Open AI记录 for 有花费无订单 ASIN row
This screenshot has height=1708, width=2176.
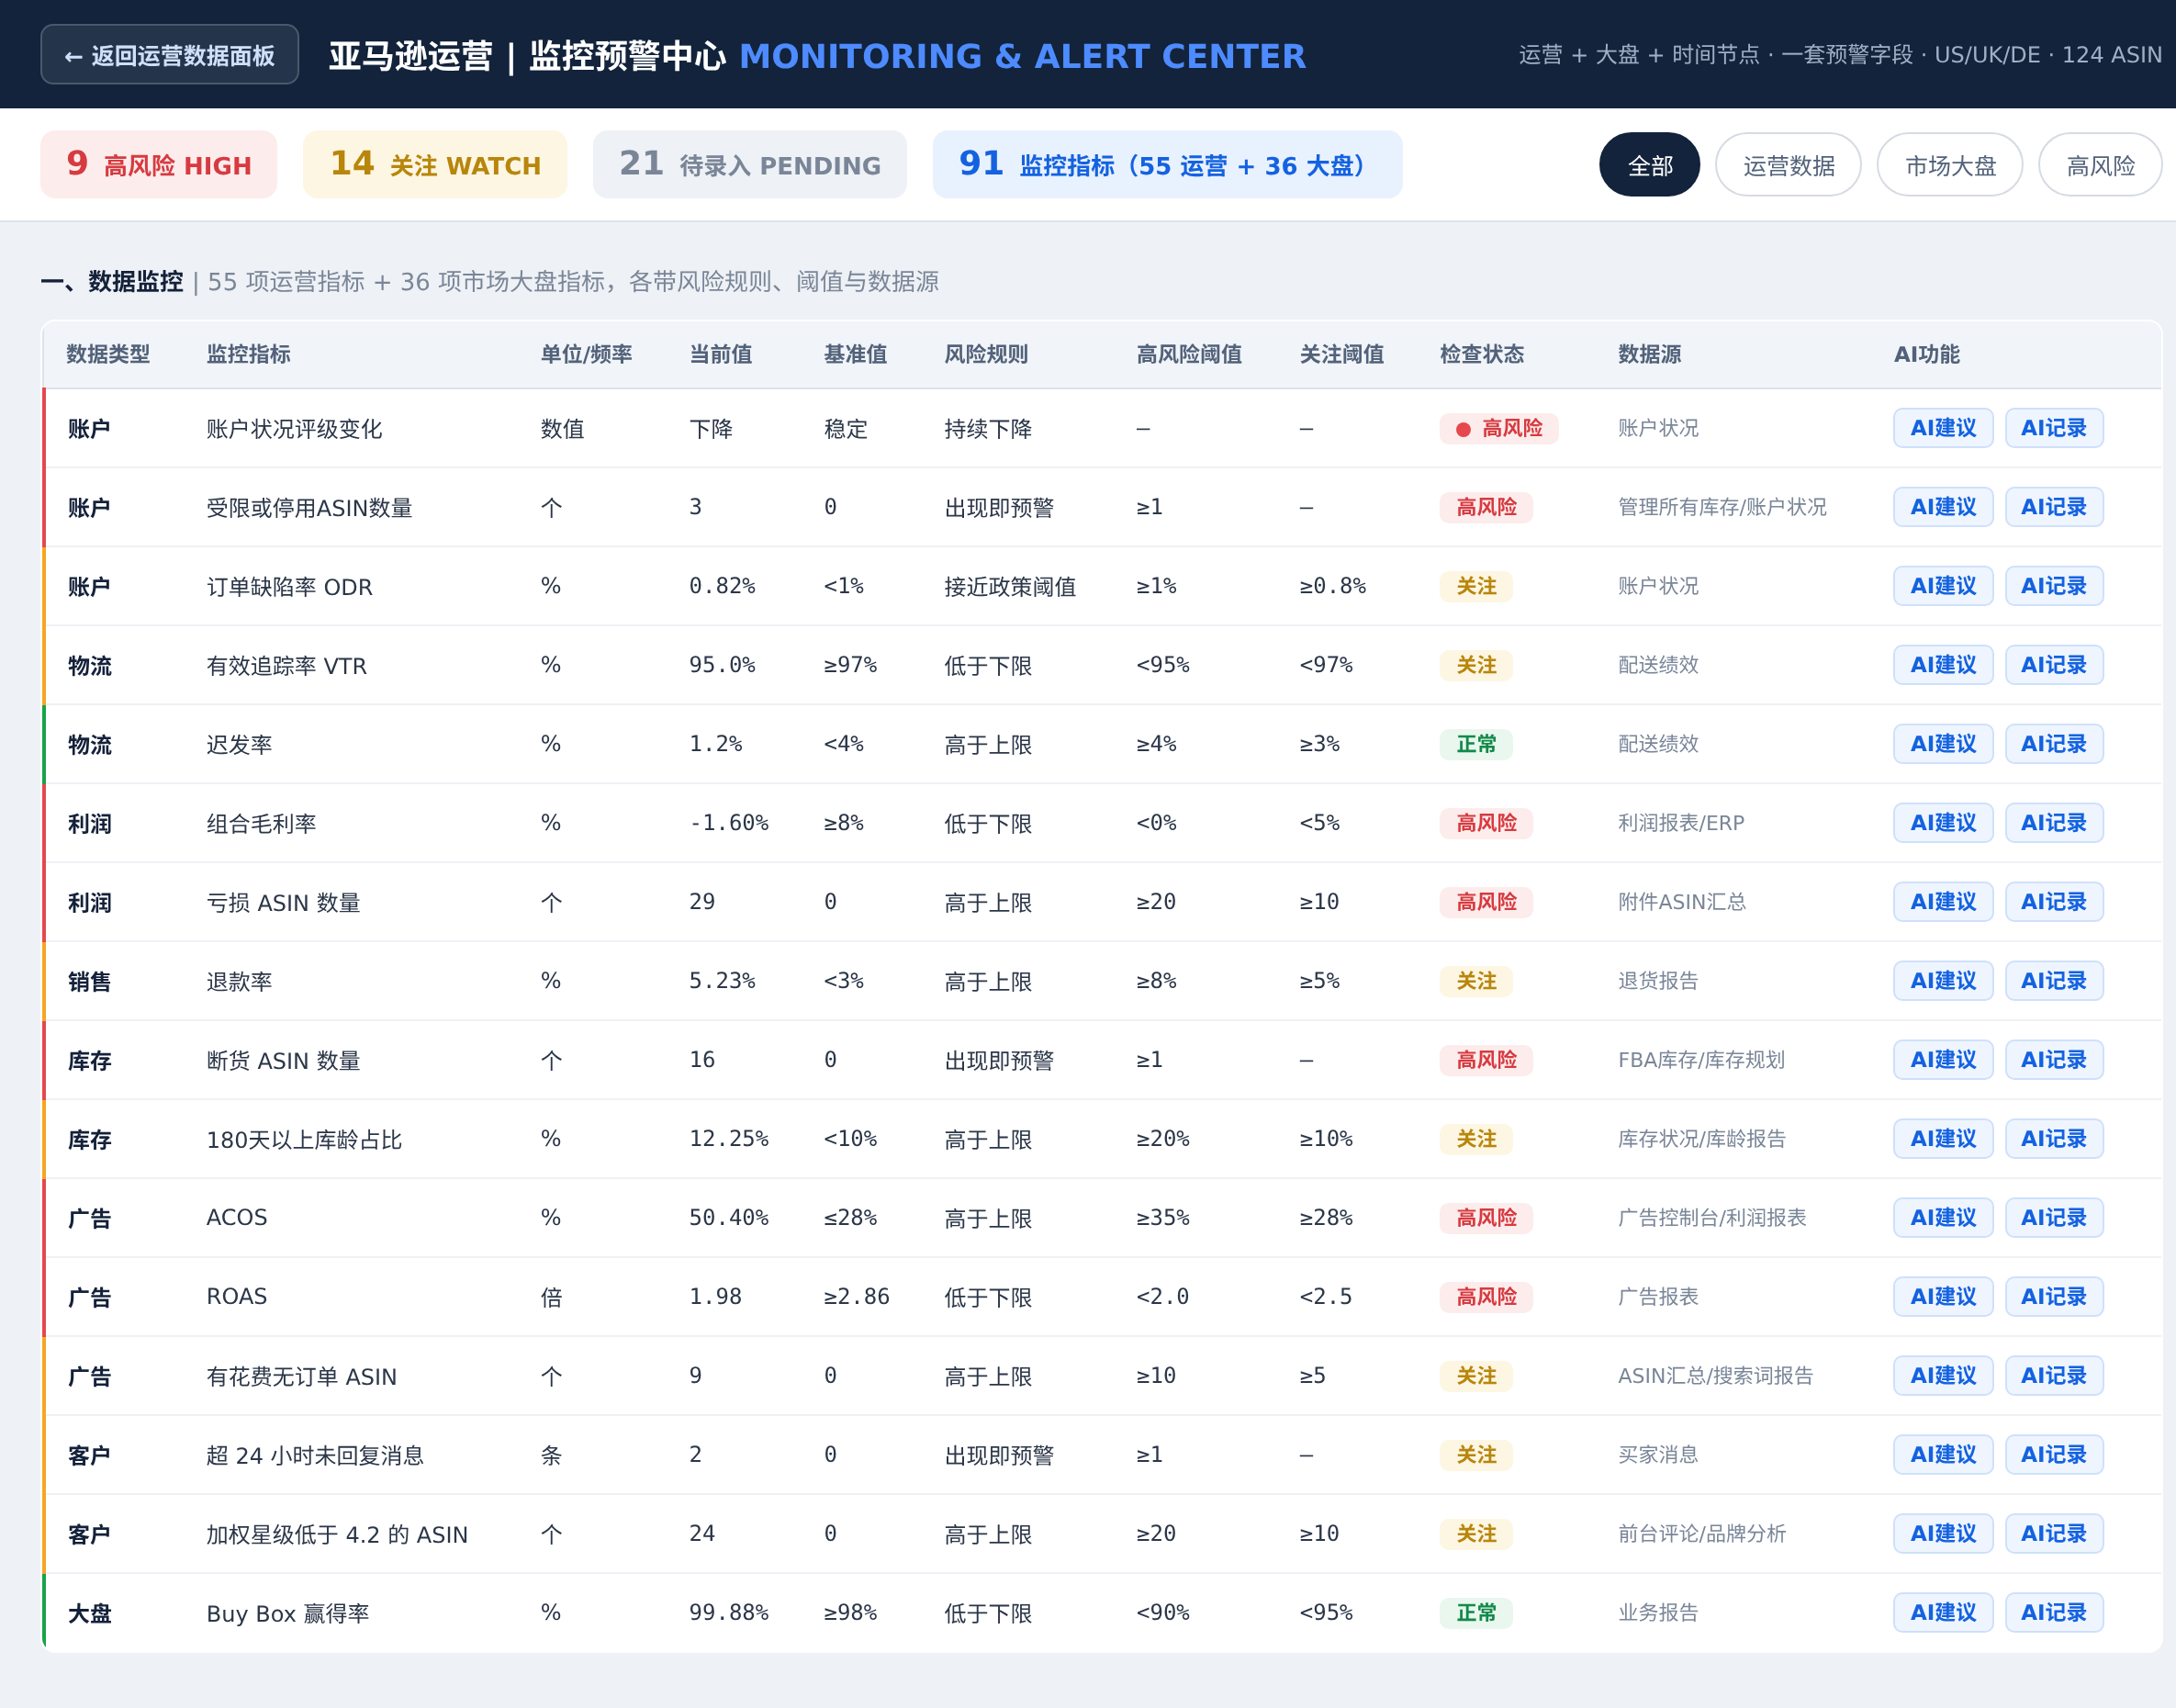point(2054,1376)
